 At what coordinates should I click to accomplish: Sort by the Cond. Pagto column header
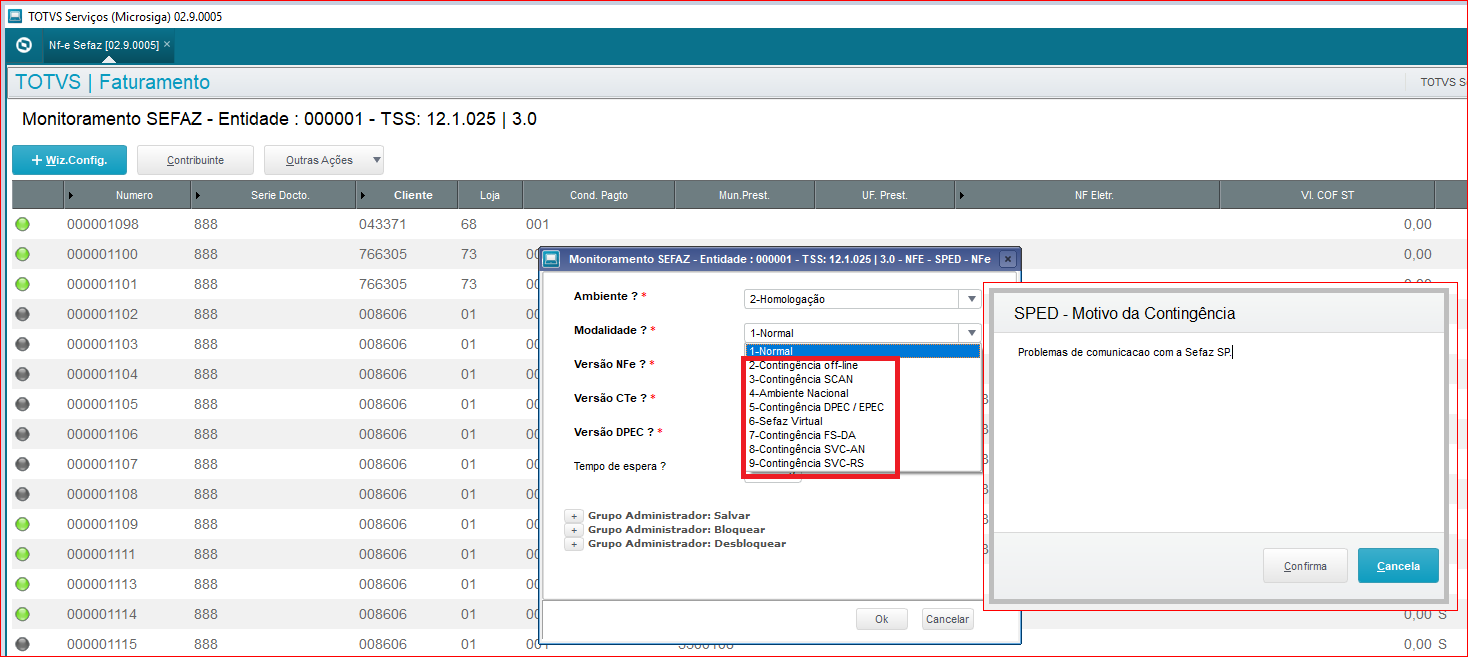pyautogui.click(x=599, y=195)
